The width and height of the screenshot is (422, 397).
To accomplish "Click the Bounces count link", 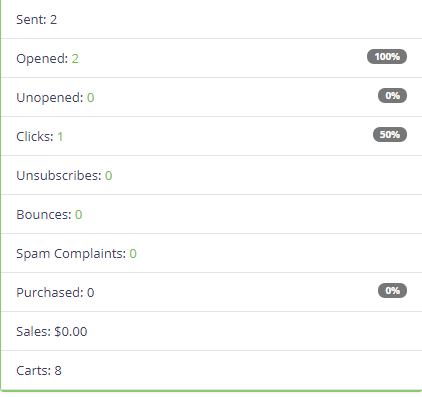I will coord(78,215).
